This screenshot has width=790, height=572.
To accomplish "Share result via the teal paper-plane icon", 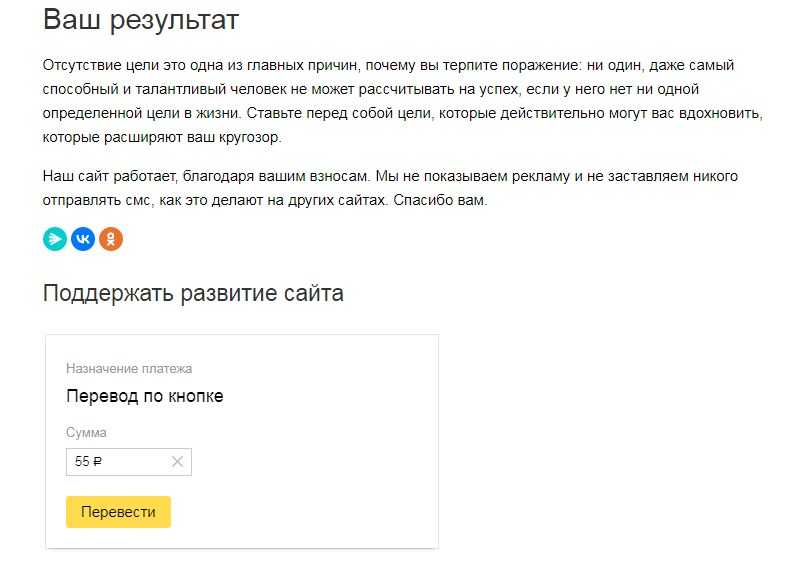I will pyautogui.click(x=55, y=239).
